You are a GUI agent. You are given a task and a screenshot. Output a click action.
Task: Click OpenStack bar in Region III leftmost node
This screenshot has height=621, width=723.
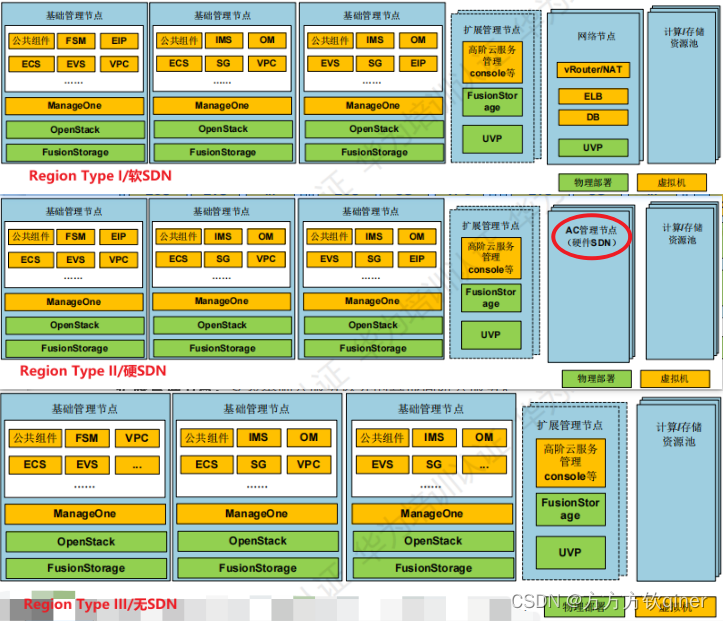86,541
